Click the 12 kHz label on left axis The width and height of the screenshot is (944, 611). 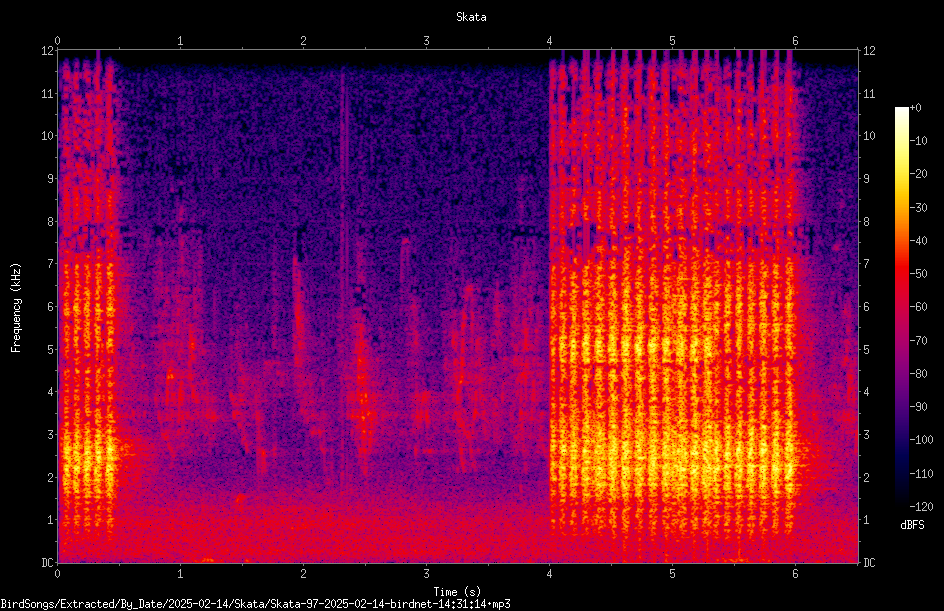click(x=48, y=51)
